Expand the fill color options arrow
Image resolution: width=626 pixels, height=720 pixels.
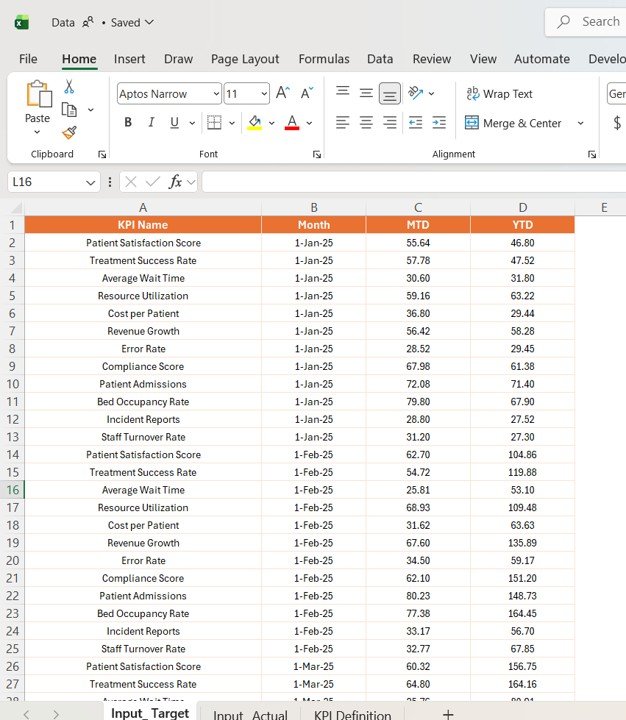pos(272,123)
